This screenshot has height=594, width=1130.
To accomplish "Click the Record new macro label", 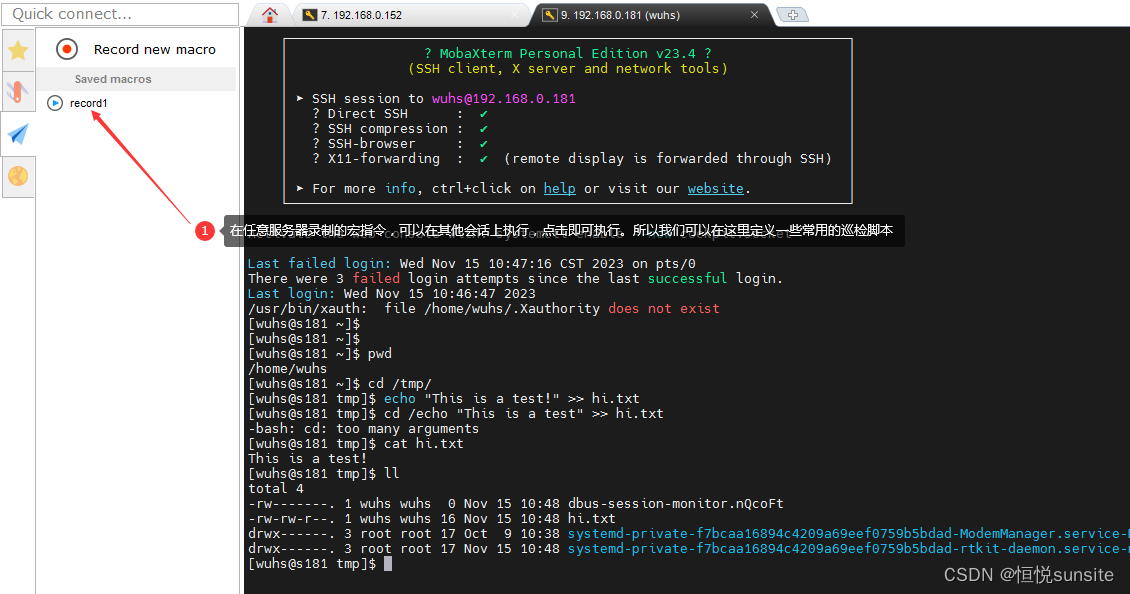I will point(154,49).
